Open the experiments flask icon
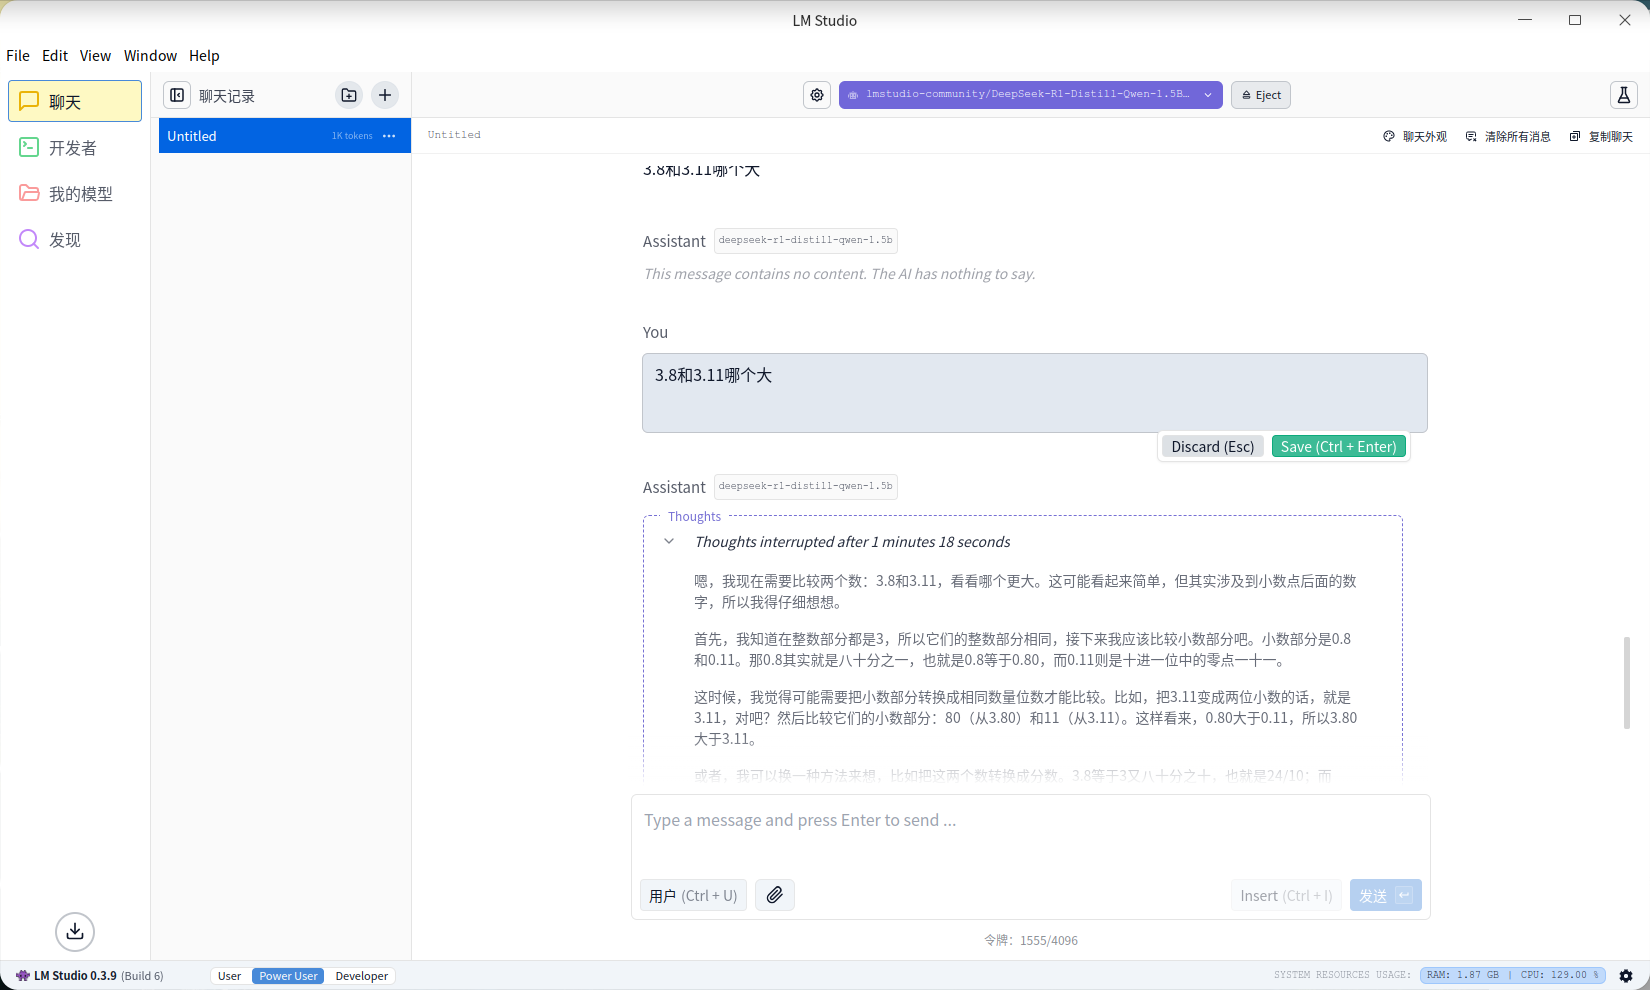The width and height of the screenshot is (1650, 990). click(x=1623, y=95)
